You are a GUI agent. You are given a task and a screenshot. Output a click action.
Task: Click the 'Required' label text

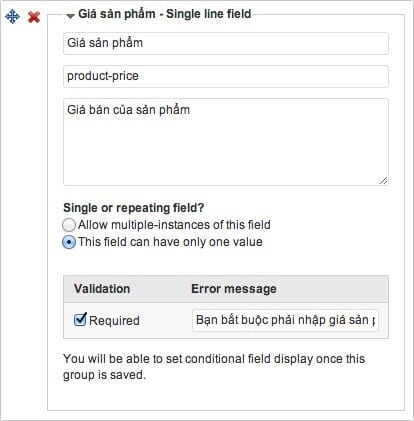pos(114,321)
